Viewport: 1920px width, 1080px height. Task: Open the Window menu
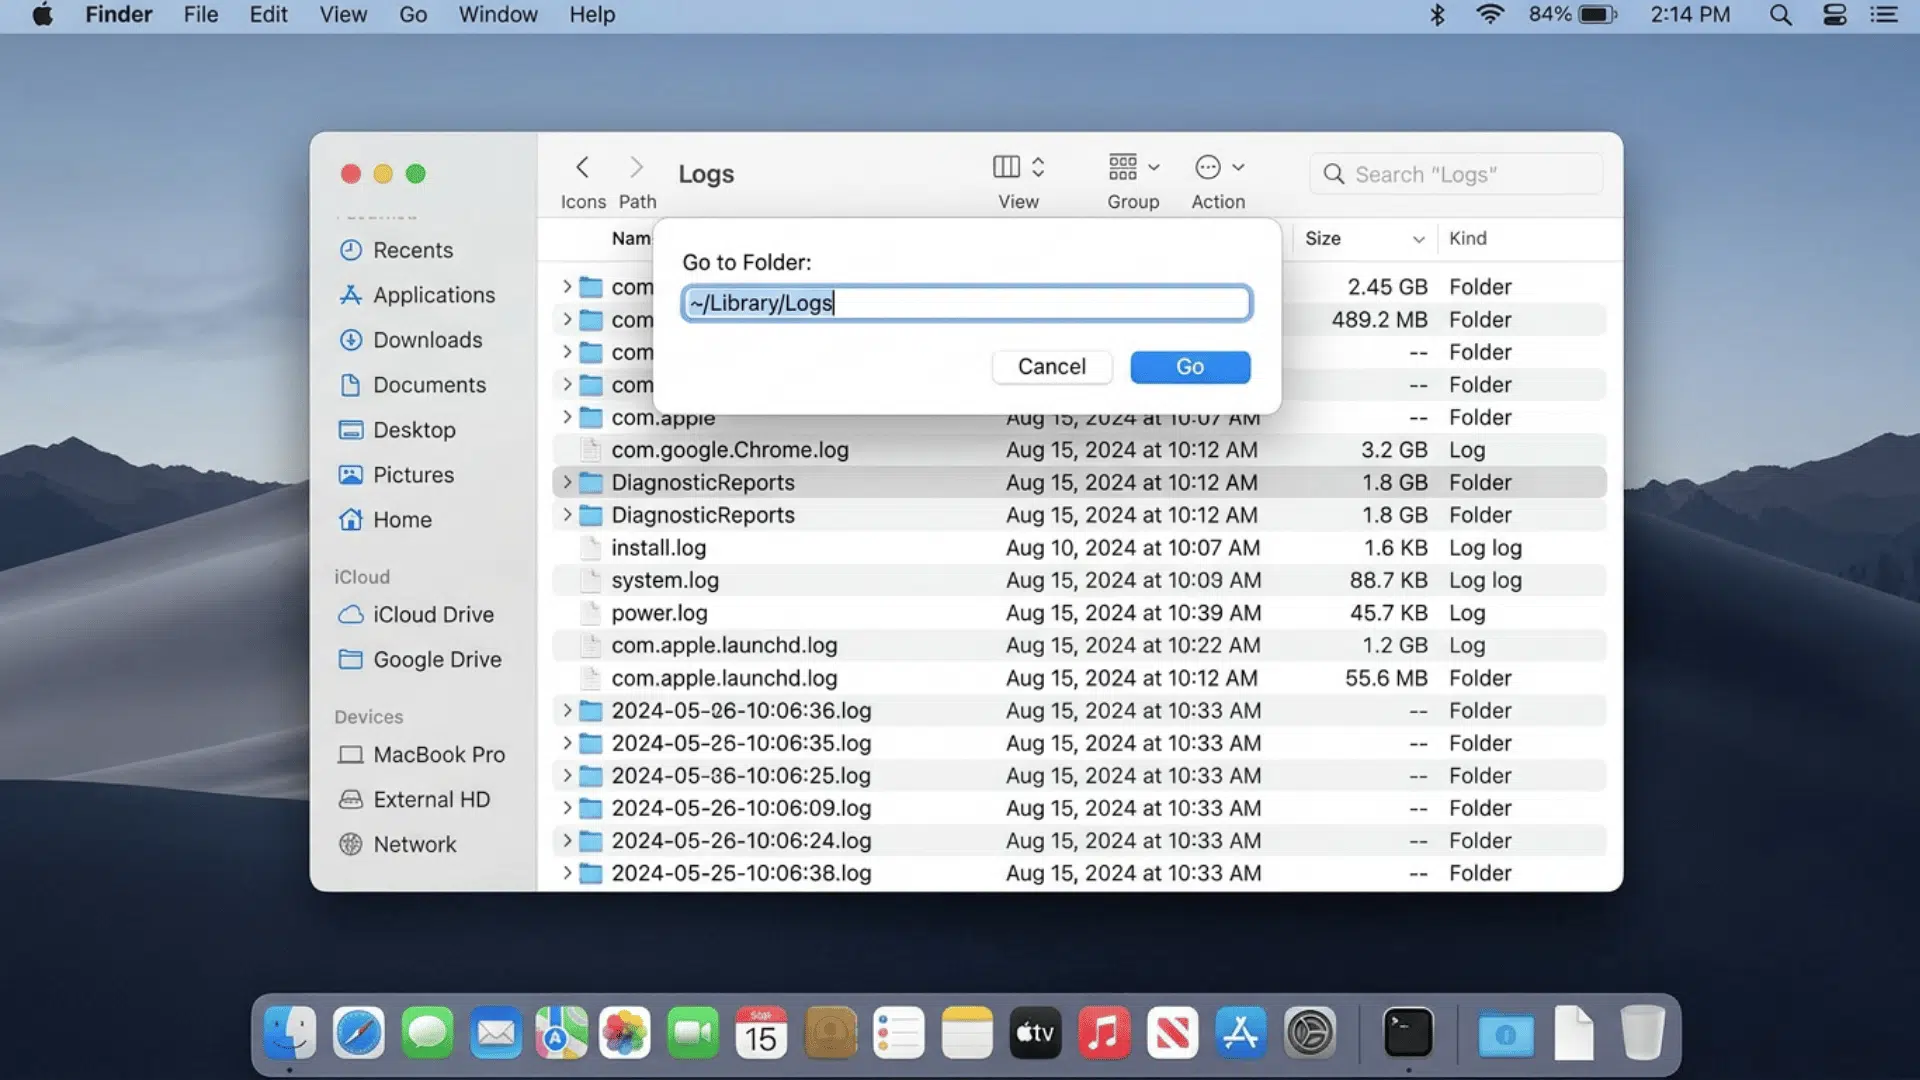[x=498, y=15]
